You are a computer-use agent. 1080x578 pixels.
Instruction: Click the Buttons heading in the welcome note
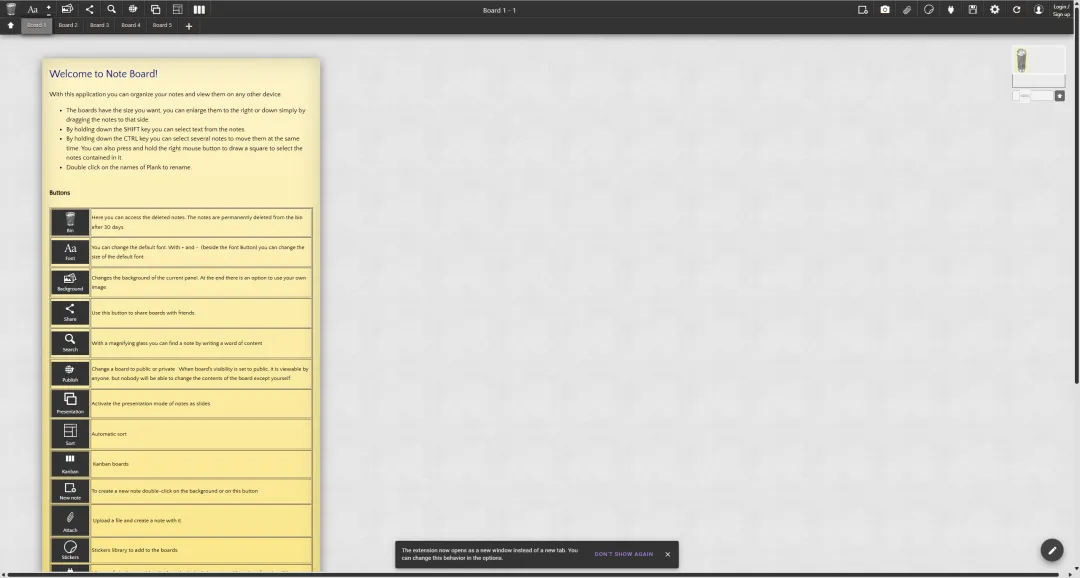(x=59, y=193)
